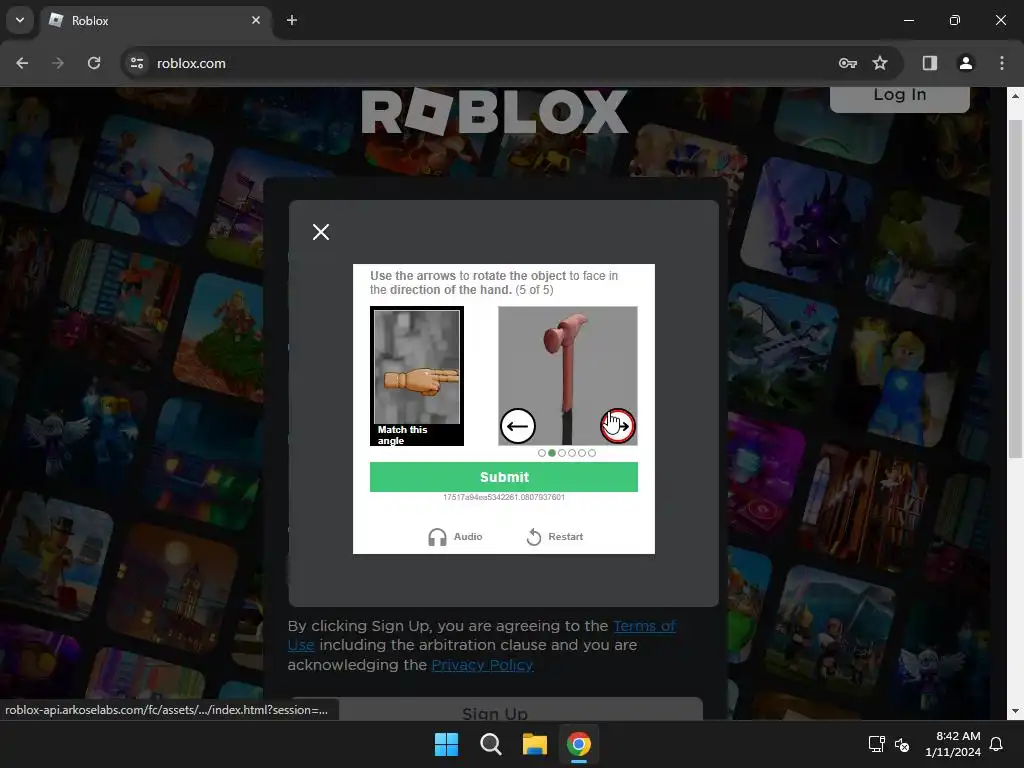Open the network status tray icon

pyautogui.click(x=876, y=744)
